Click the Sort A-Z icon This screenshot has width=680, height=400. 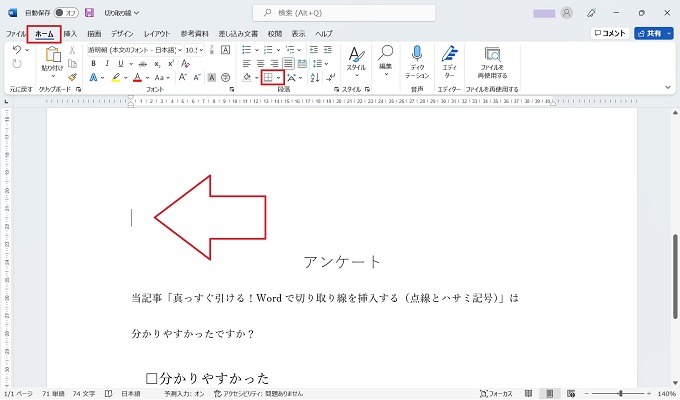315,78
